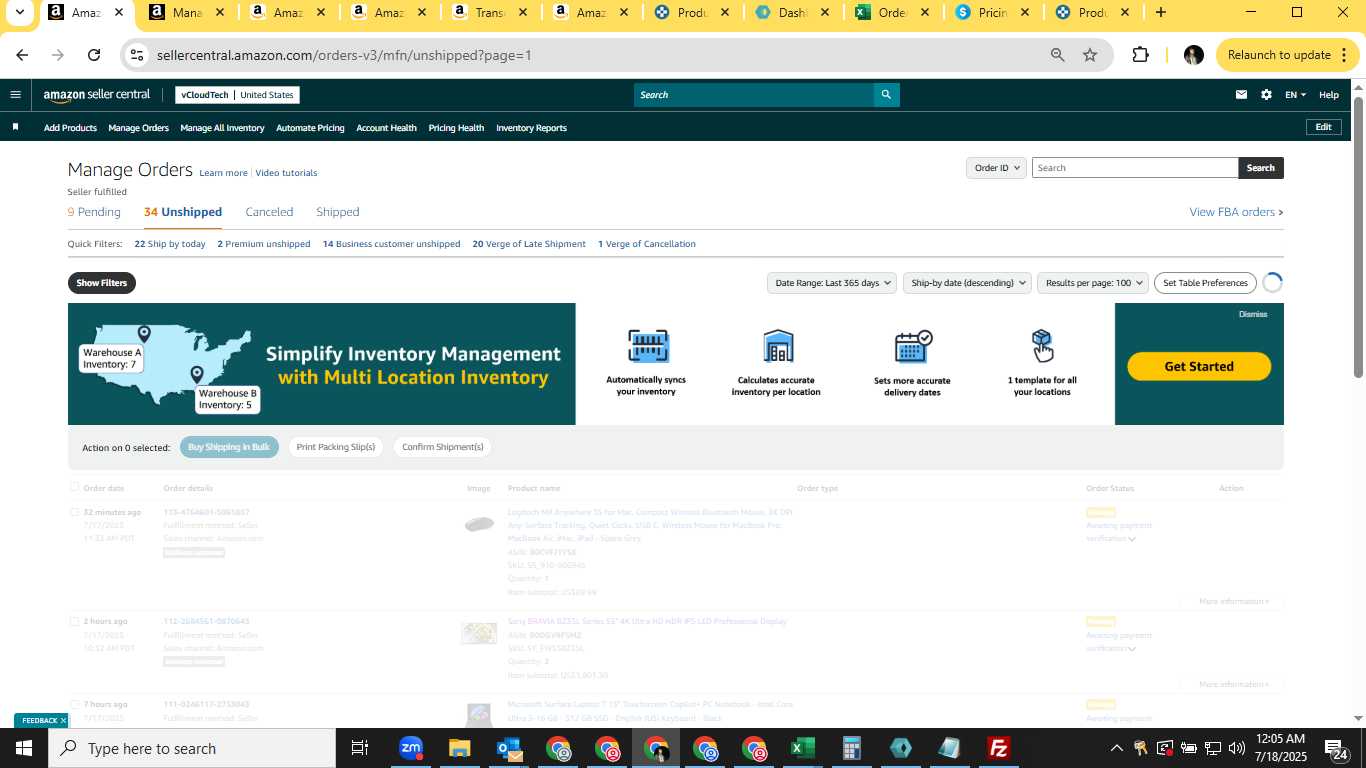Image resolution: width=1366 pixels, height=768 pixels.
Task: Open Inventory Reports menu item
Action: 531,128
